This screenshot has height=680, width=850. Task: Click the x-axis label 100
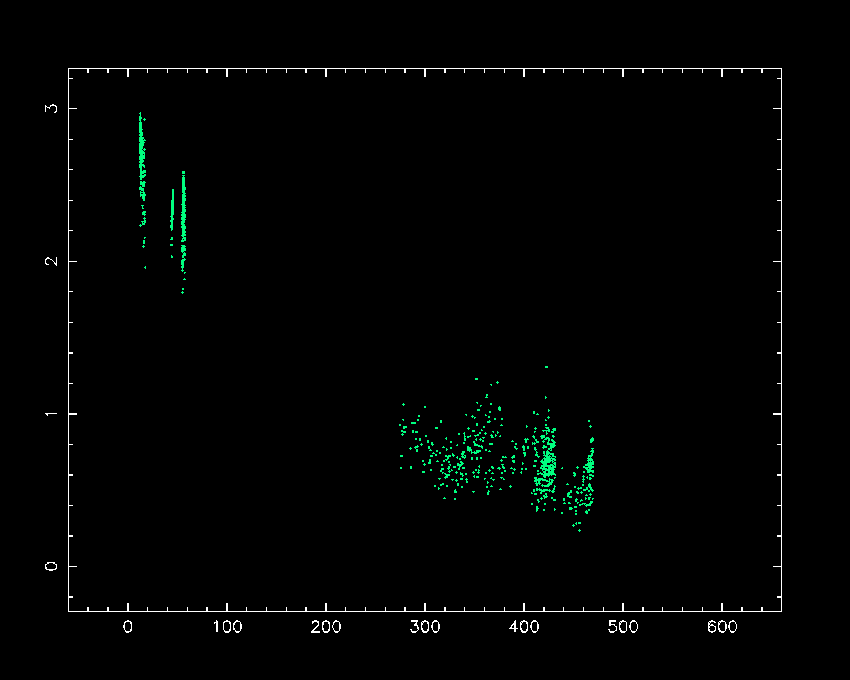(227, 627)
